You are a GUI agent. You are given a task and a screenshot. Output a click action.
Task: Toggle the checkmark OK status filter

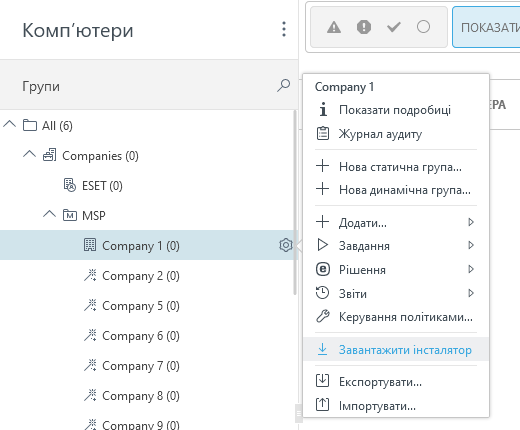tap(394, 27)
